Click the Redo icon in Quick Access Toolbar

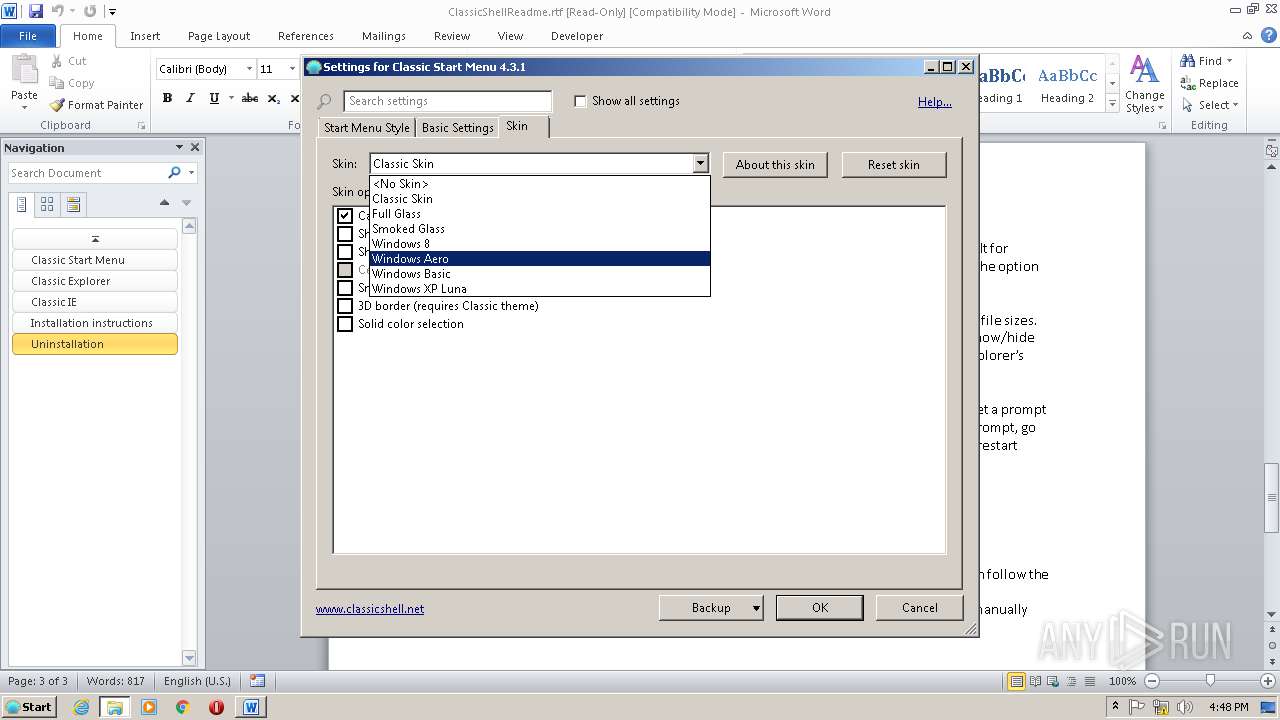pos(90,11)
